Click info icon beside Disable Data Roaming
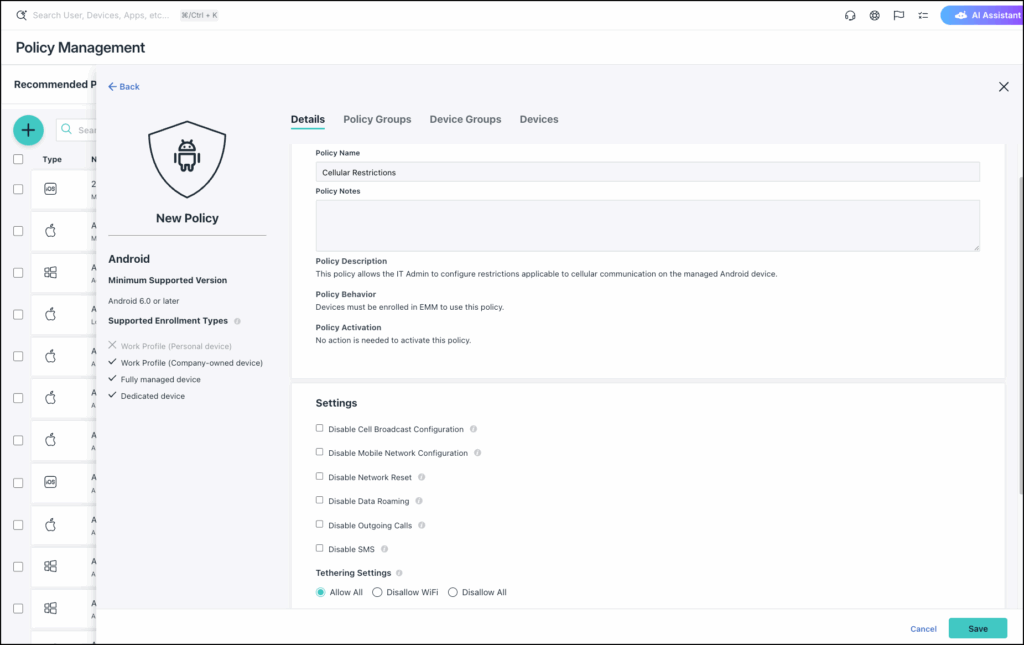This screenshot has height=645, width=1024. [x=419, y=501]
